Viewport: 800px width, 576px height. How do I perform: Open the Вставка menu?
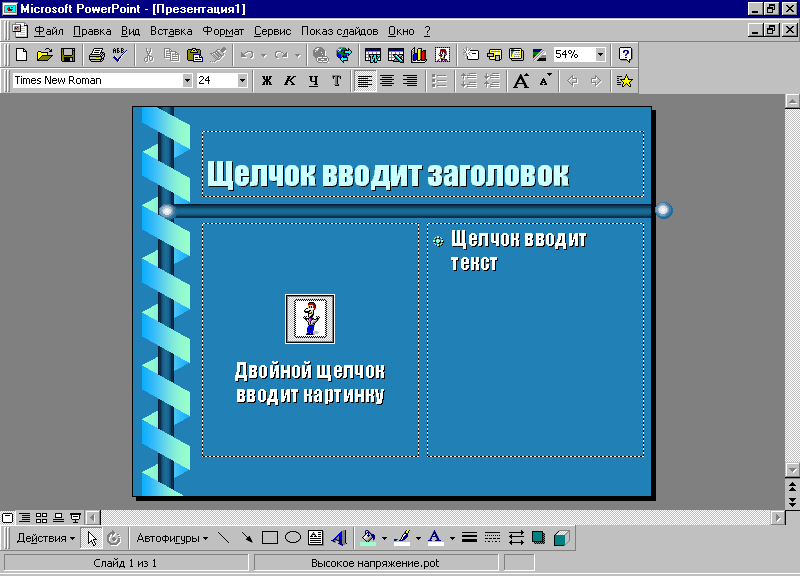coord(170,31)
